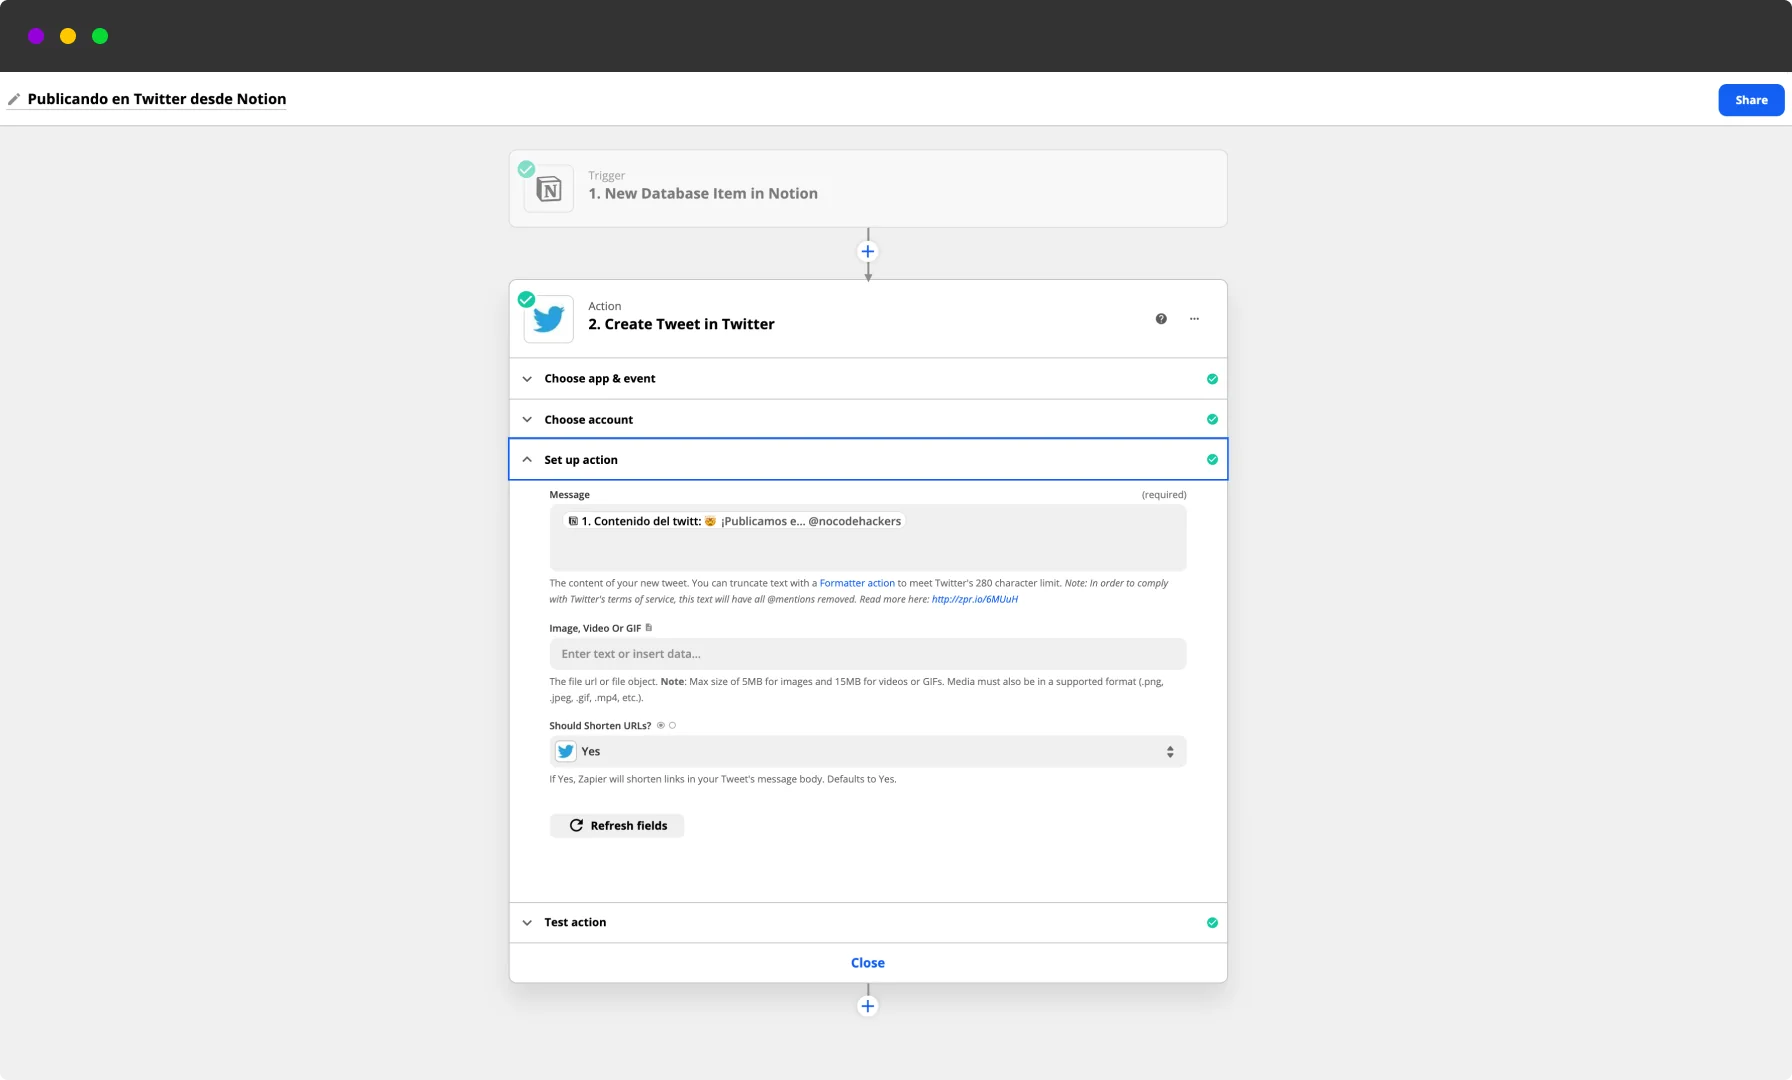Select the filled radio next to Should Shorten URLs
The image size is (1792, 1080).
click(x=661, y=726)
